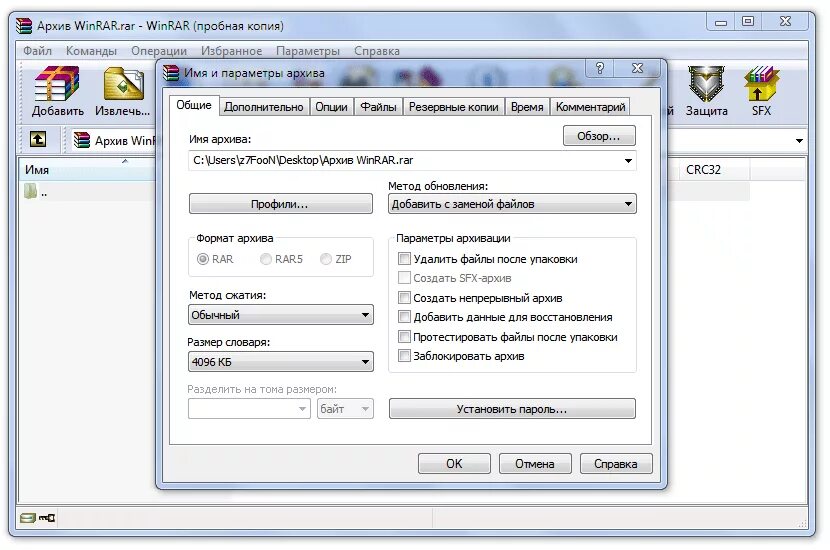Image resolution: width=830 pixels, height=550 pixels.
Task: Click the Обзор... button
Action: tap(599, 136)
